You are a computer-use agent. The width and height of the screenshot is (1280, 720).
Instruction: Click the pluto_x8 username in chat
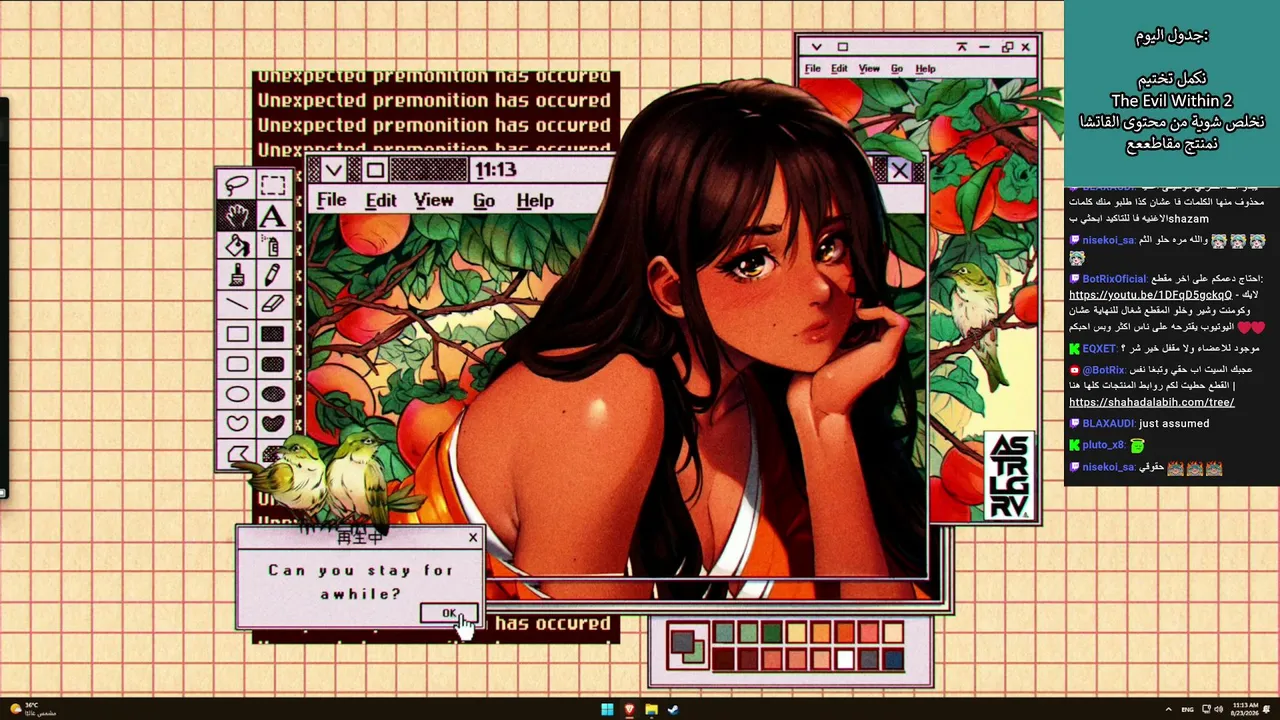[x=1103, y=445]
